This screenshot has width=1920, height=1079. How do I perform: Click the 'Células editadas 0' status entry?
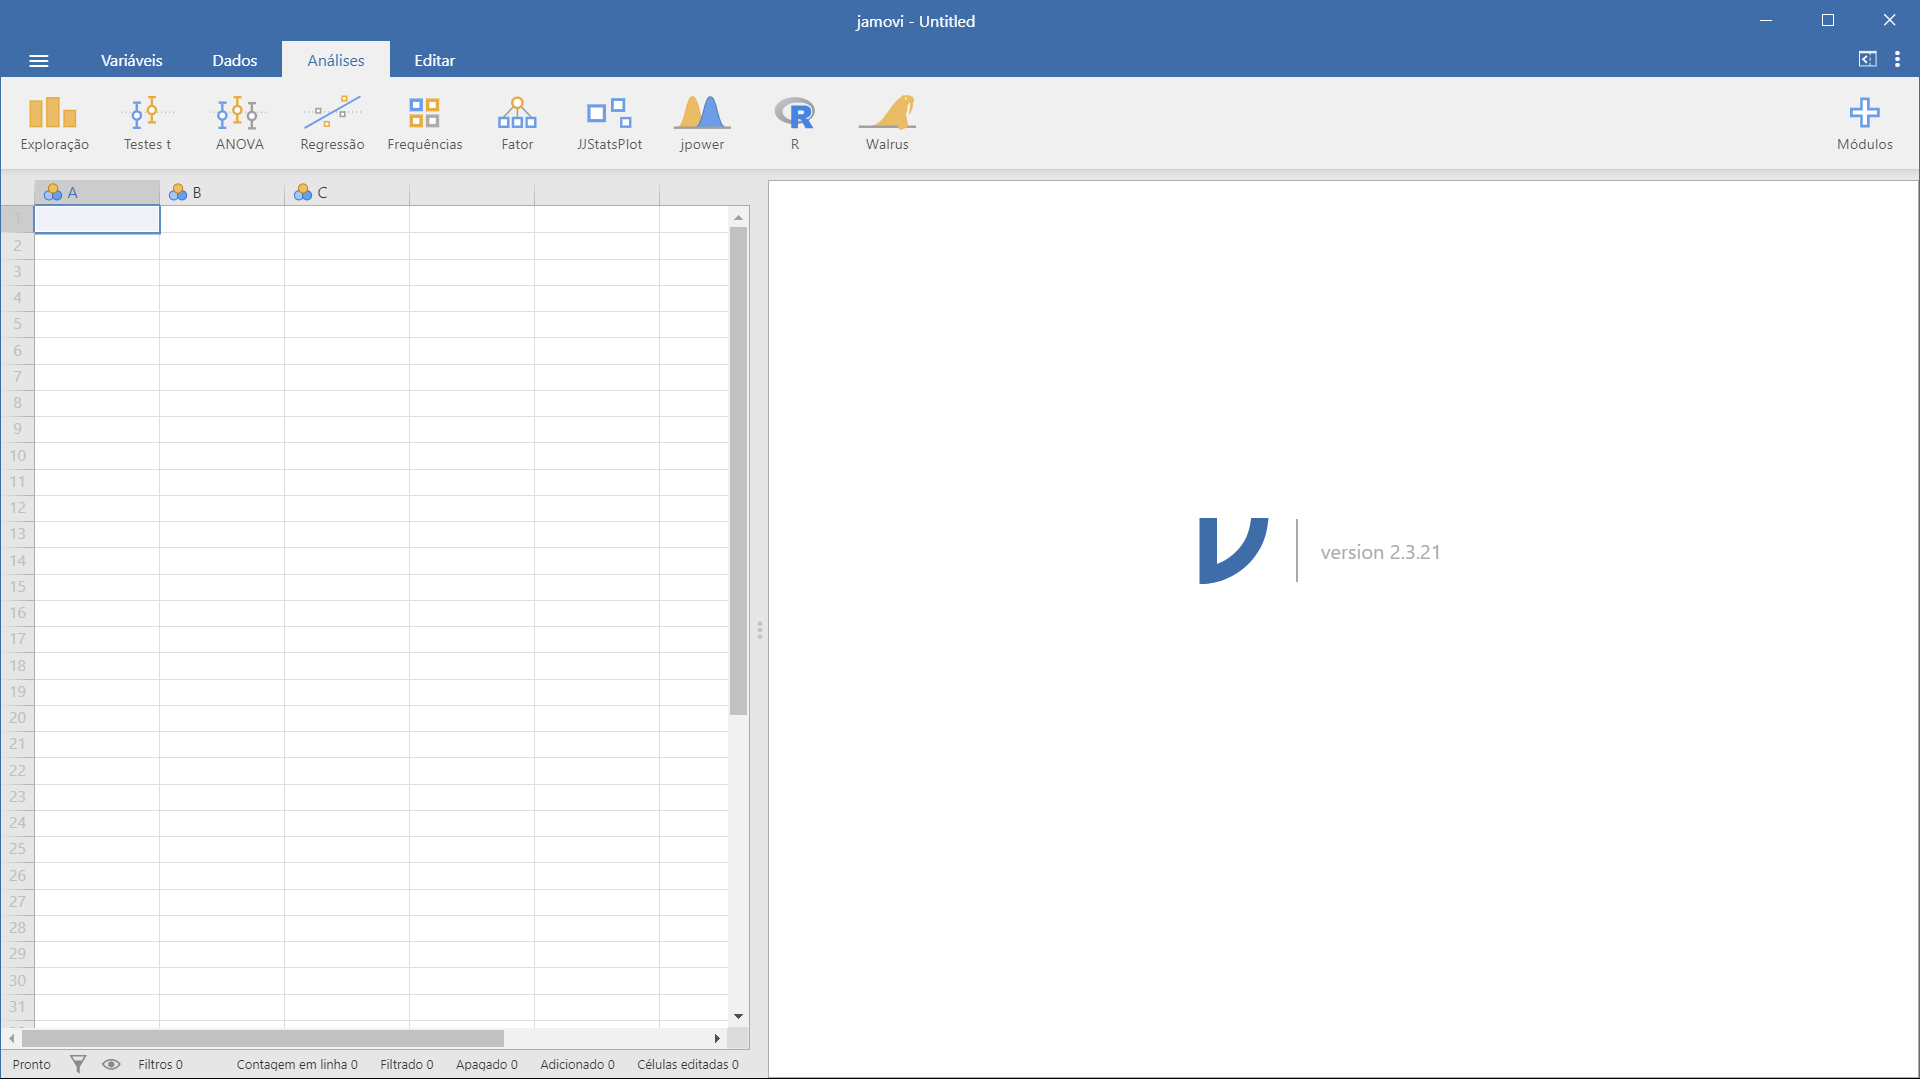688,1064
